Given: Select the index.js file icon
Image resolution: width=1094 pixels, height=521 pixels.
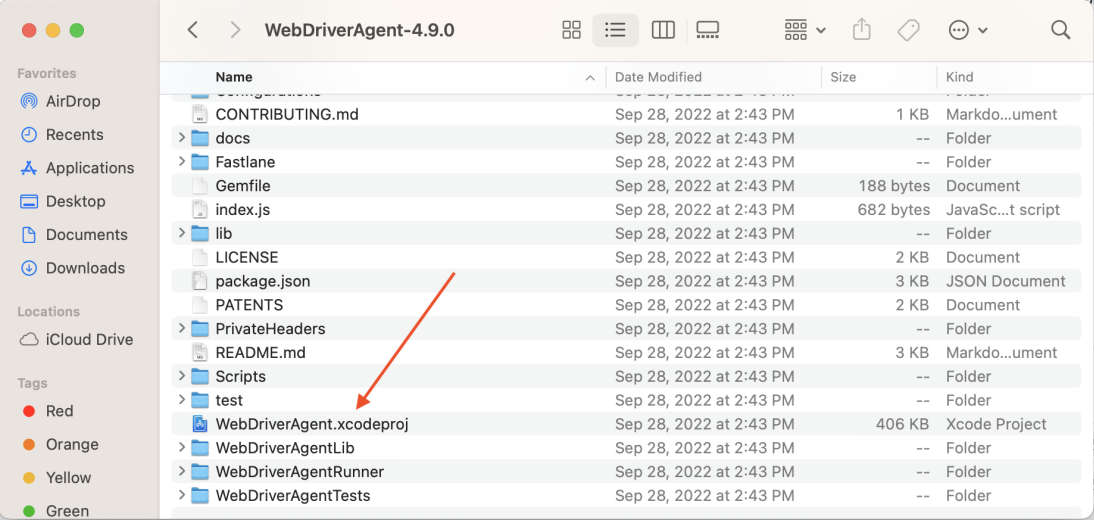Looking at the screenshot, I should click(200, 210).
